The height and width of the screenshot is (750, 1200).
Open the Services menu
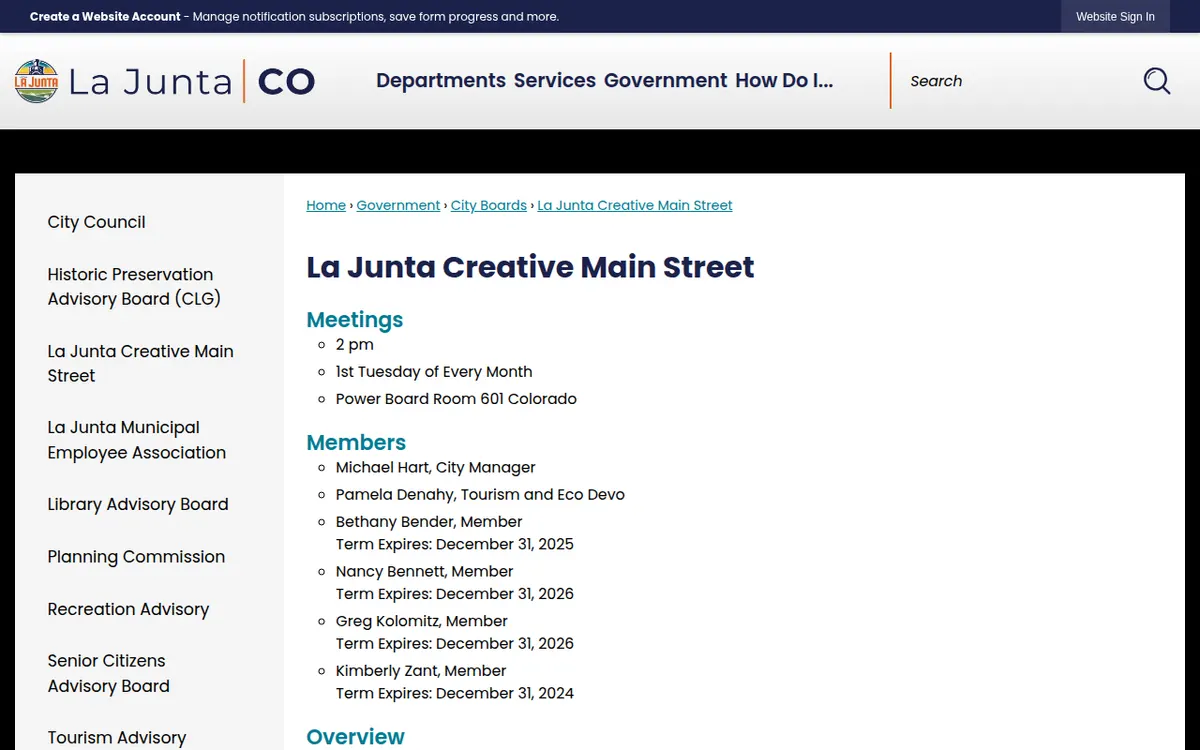(555, 81)
